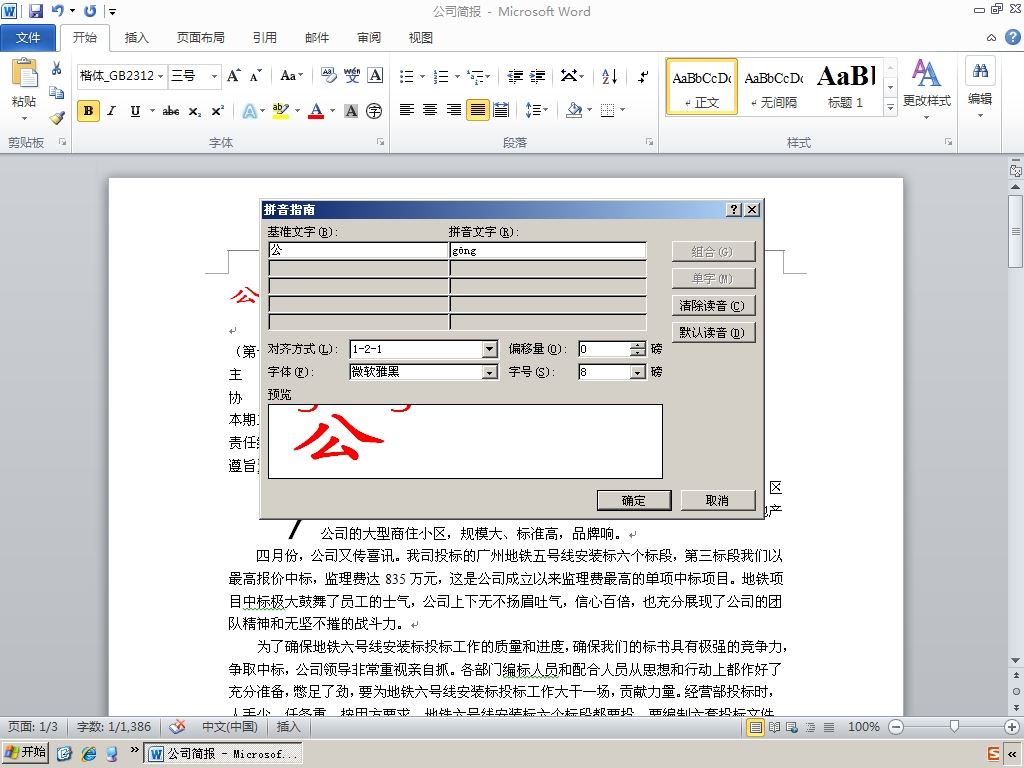Screen dimensions: 1024x768
Task: Expand the styles gallery More arrow
Action: [x=889, y=107]
